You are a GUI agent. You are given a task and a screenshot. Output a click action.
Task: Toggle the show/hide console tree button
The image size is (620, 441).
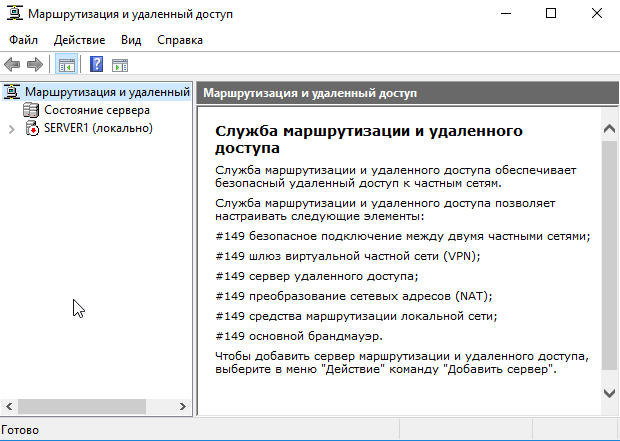tap(66, 65)
